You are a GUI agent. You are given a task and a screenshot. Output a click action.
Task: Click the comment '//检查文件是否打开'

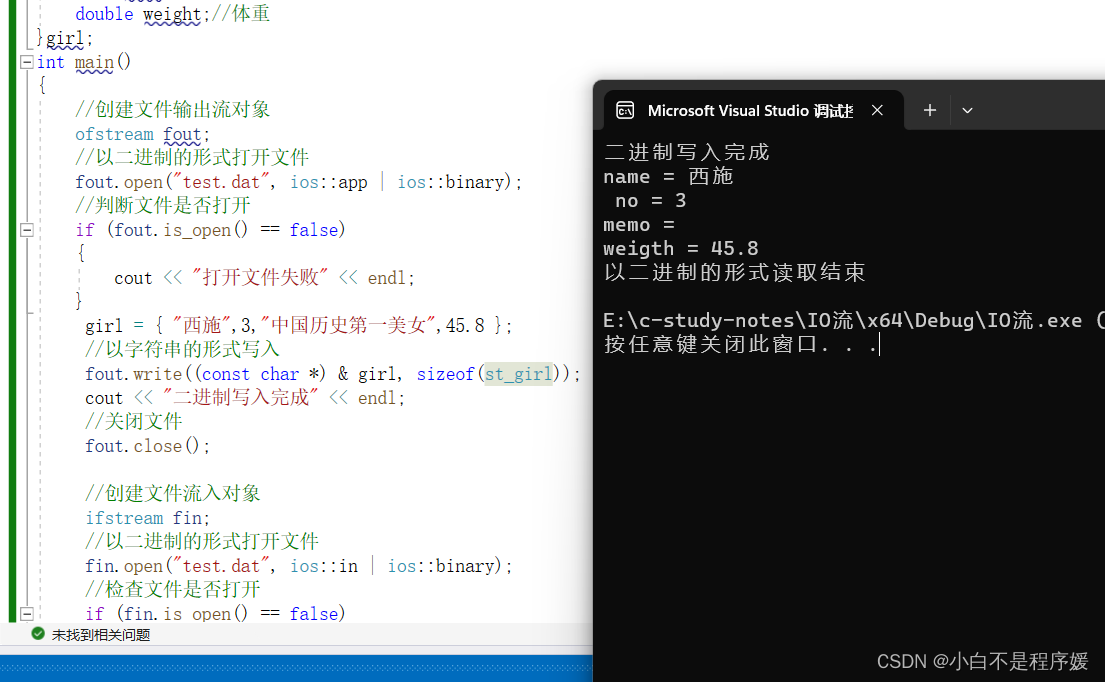point(173,589)
